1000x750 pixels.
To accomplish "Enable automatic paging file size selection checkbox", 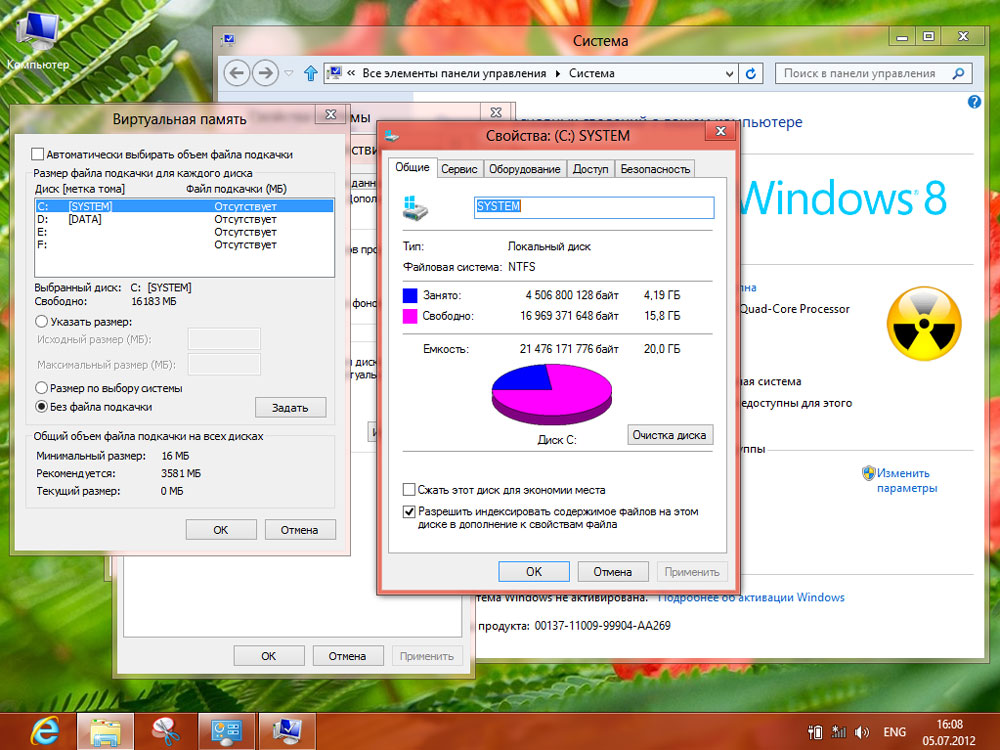I will [x=38, y=155].
